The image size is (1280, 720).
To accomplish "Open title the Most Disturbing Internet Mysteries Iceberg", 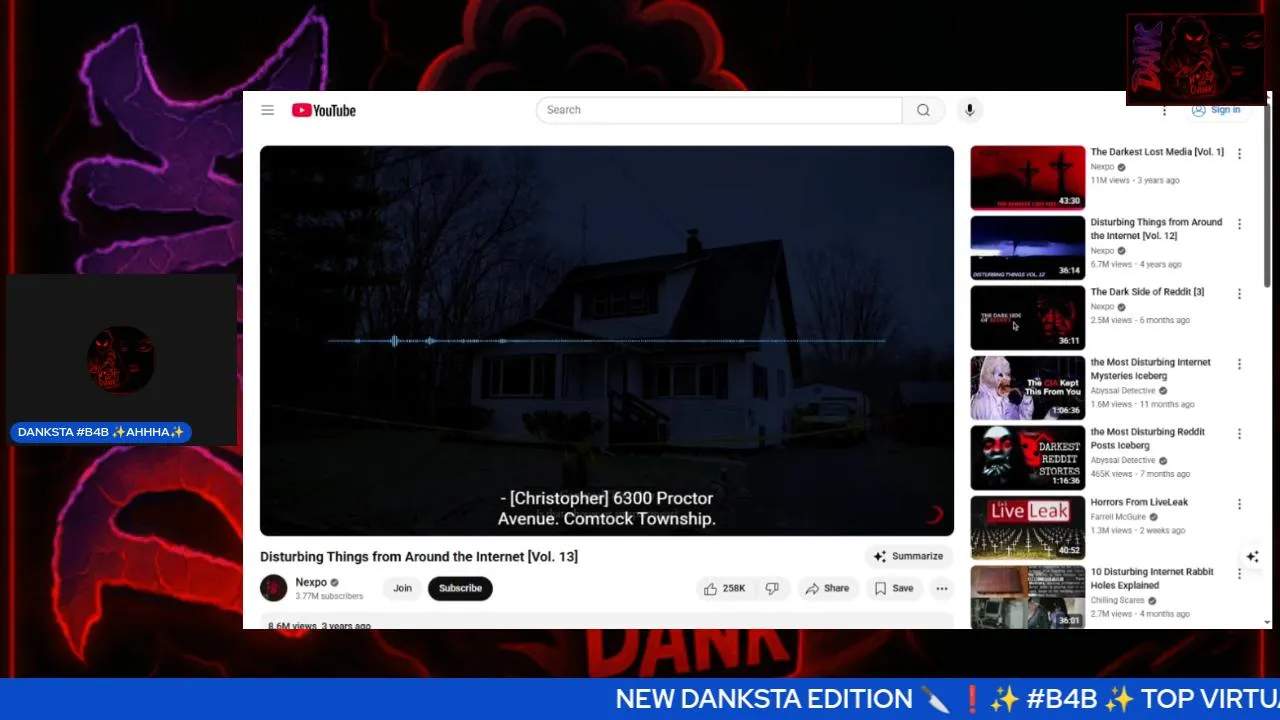I will 1150,369.
